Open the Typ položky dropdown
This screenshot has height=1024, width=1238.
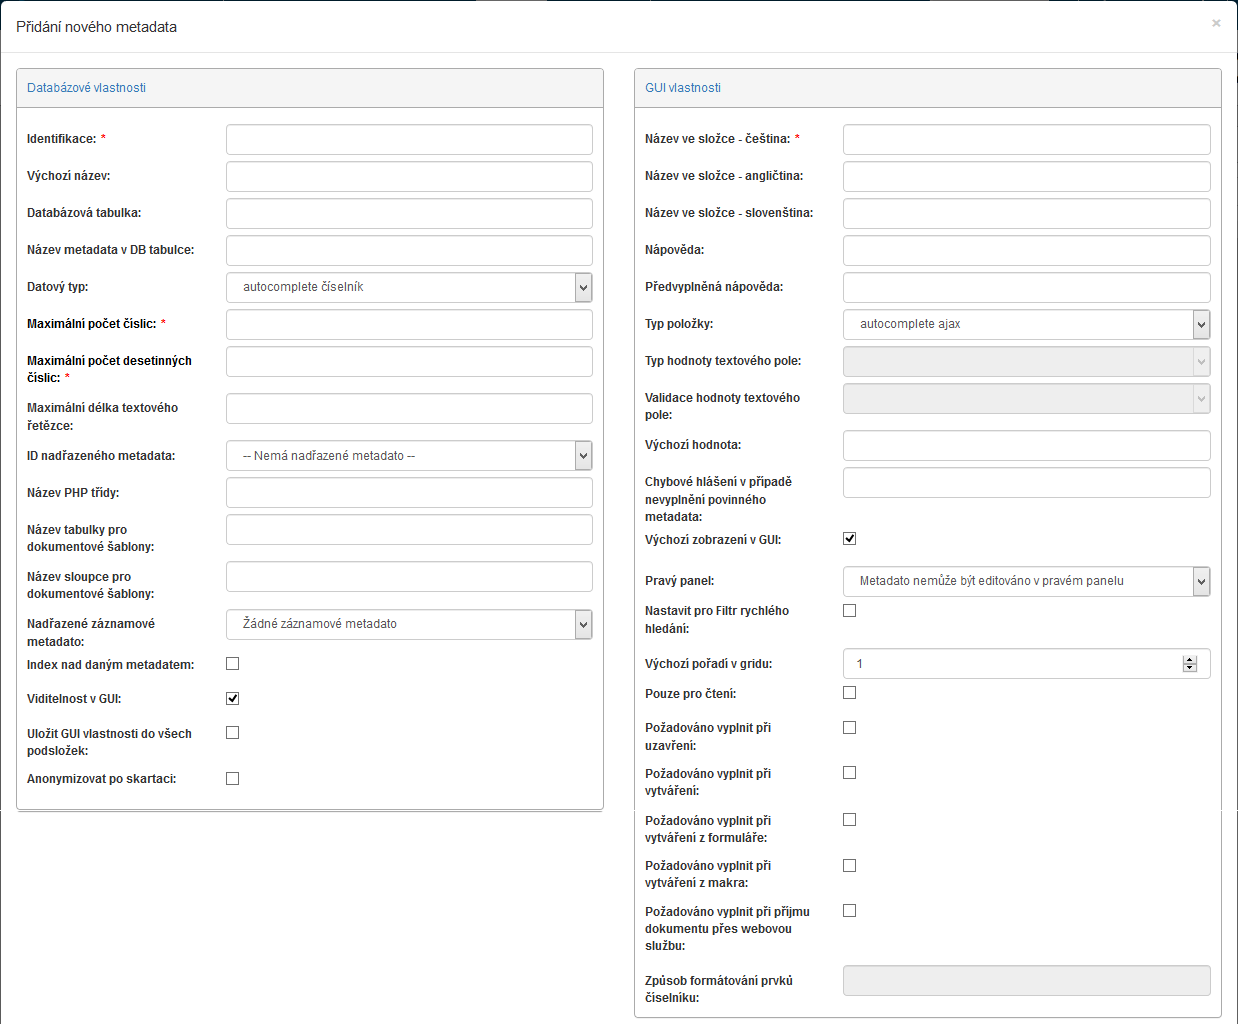[1026, 325]
